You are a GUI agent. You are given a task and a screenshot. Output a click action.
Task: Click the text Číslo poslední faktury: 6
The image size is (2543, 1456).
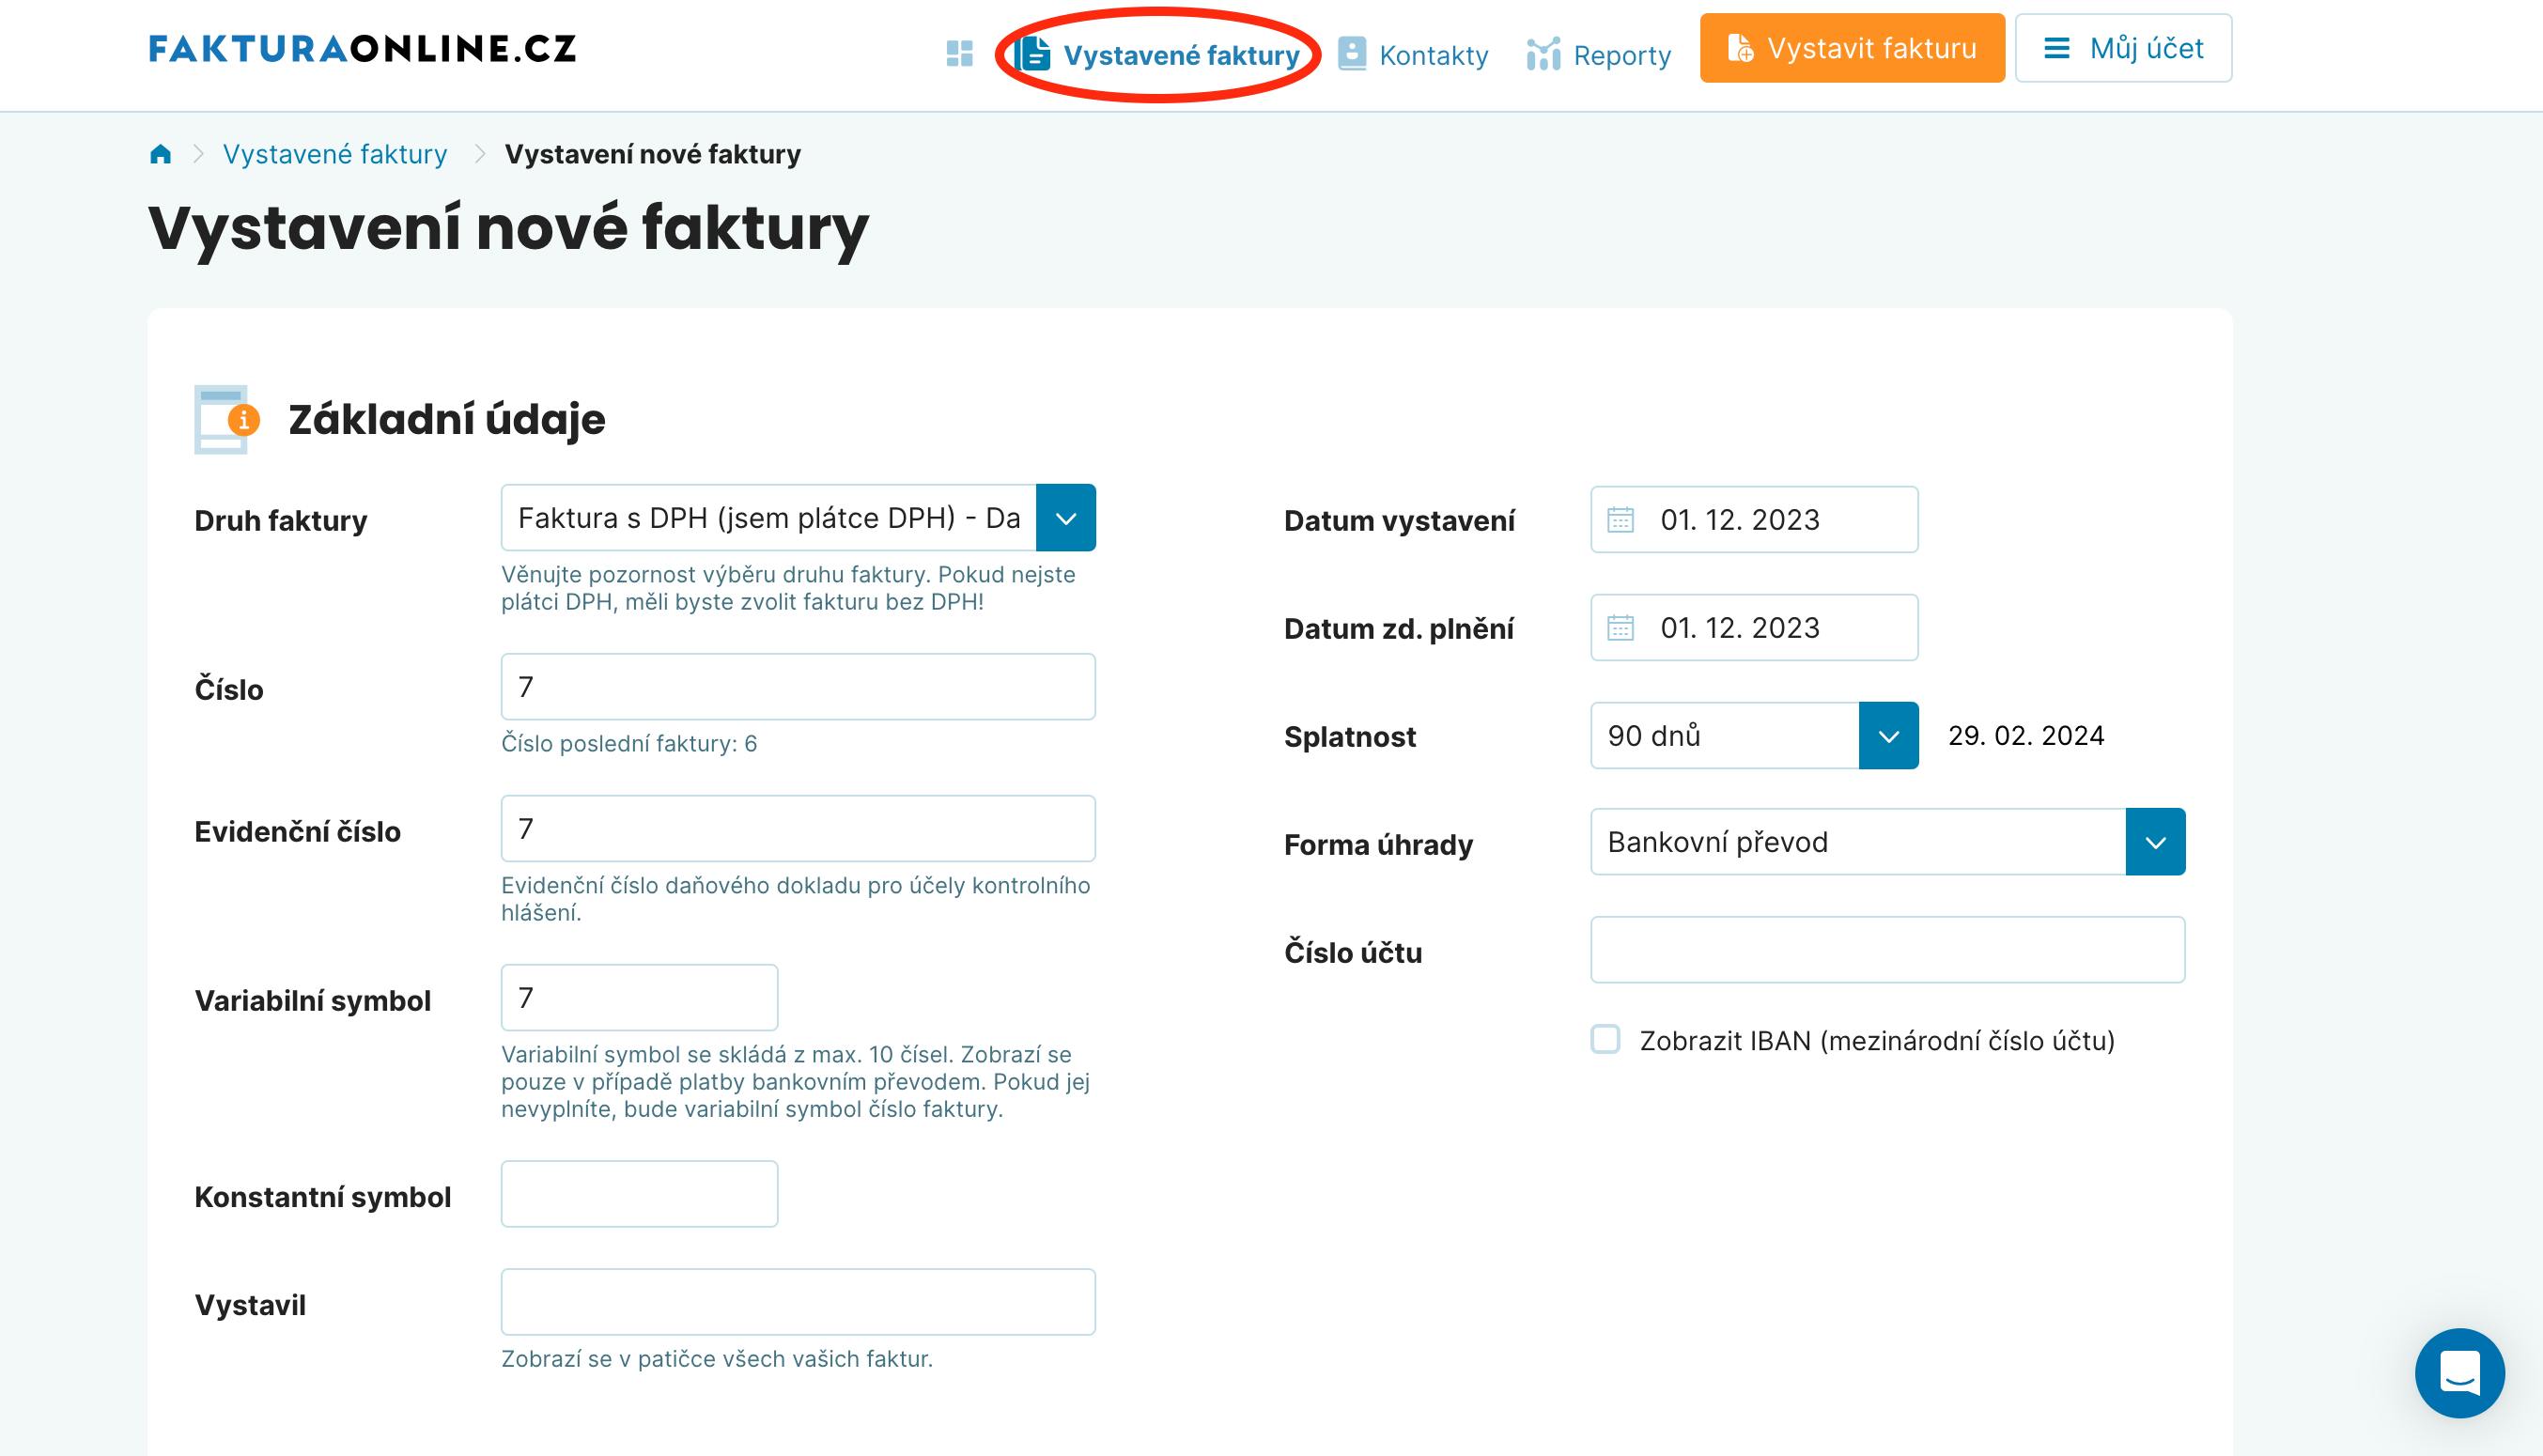629,744
